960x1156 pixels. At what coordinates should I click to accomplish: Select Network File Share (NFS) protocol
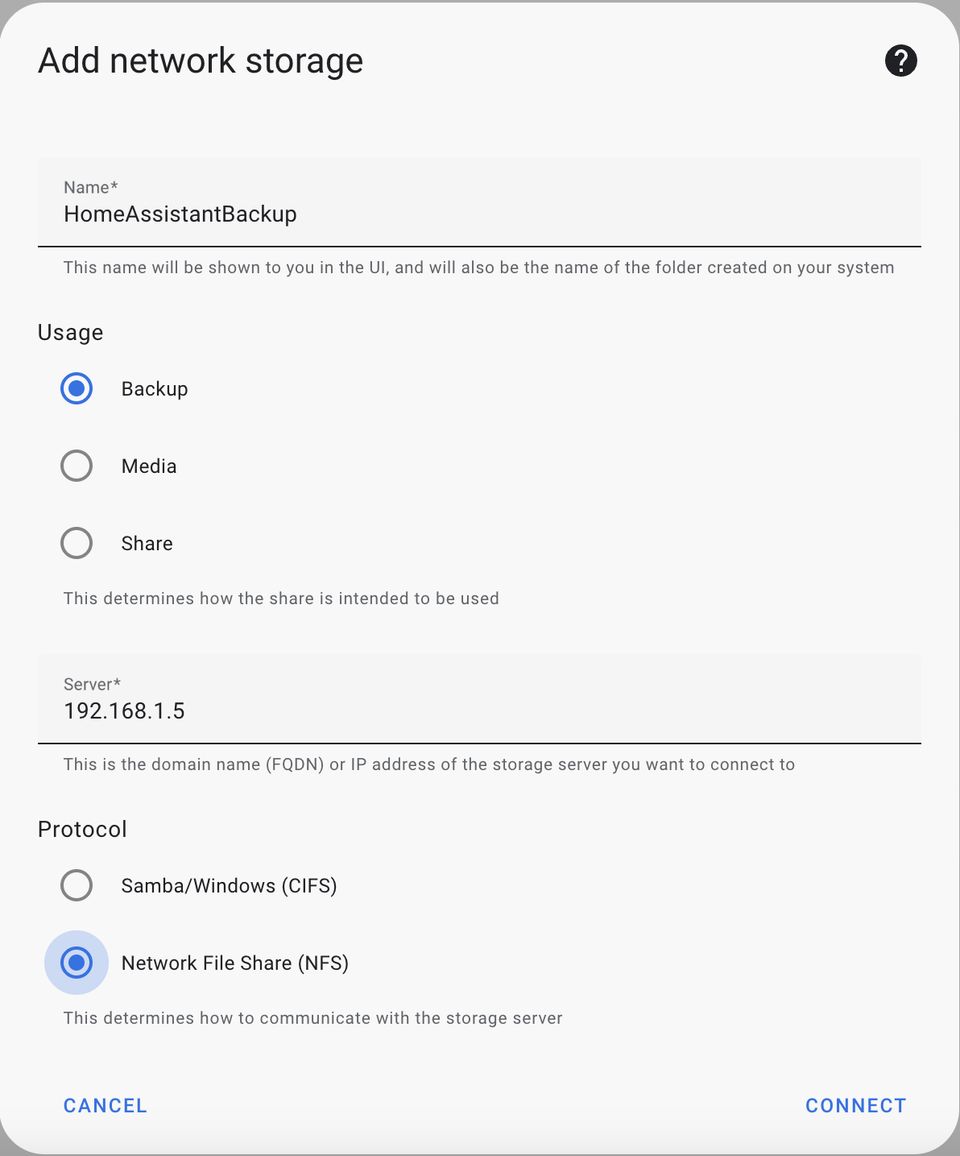pos(76,962)
